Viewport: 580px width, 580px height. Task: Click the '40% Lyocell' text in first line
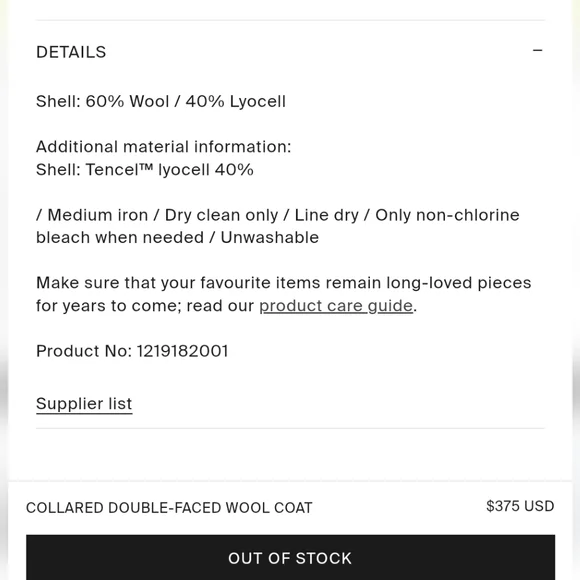[236, 101]
